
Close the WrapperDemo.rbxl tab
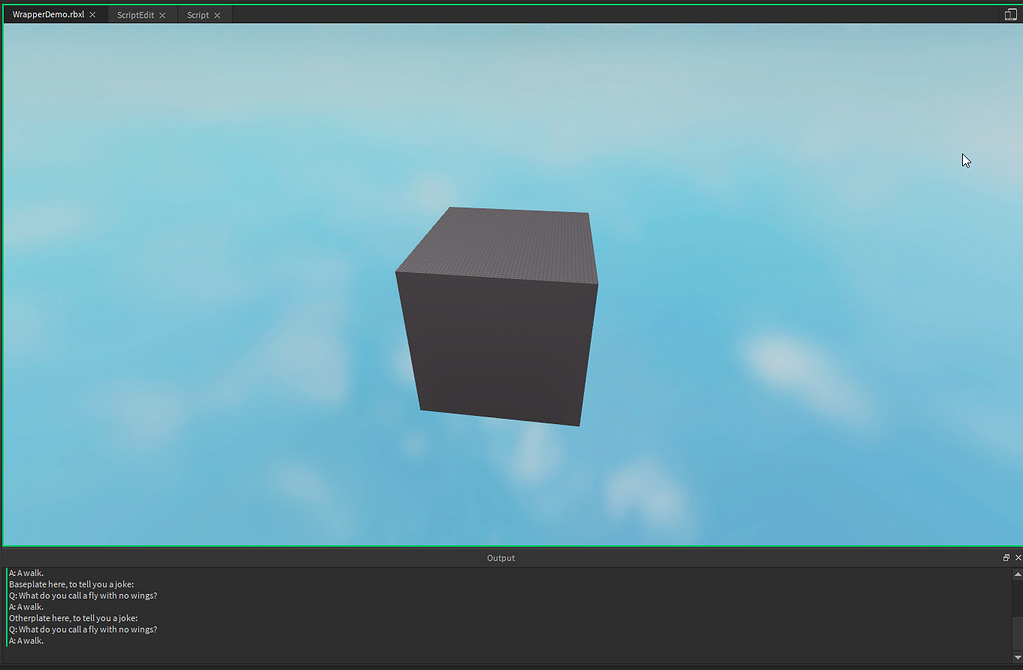(x=92, y=14)
